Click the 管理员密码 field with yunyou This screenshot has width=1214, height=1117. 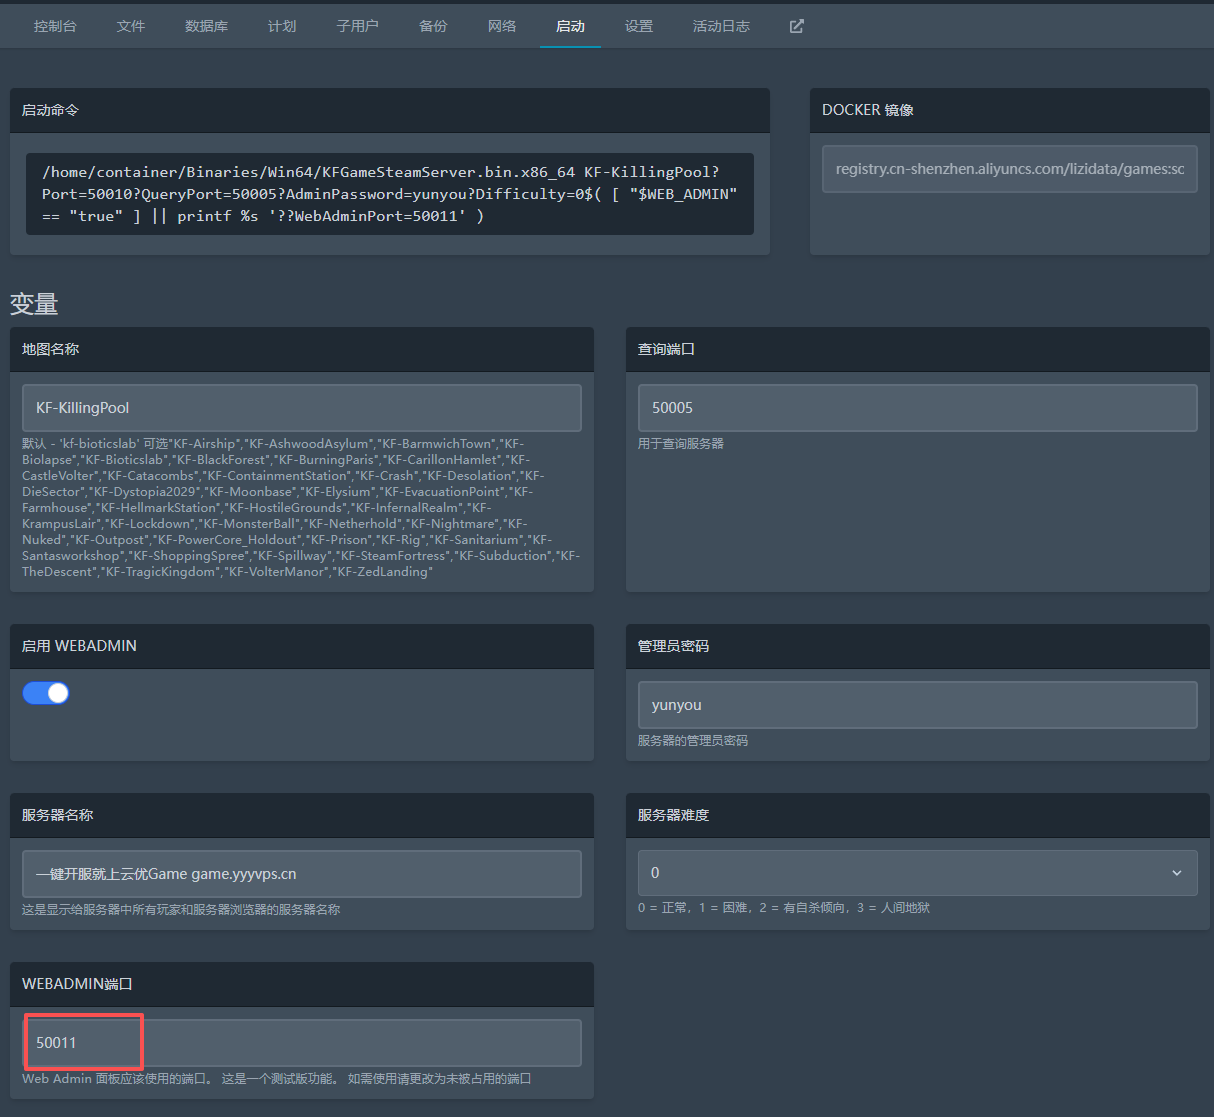click(x=917, y=705)
